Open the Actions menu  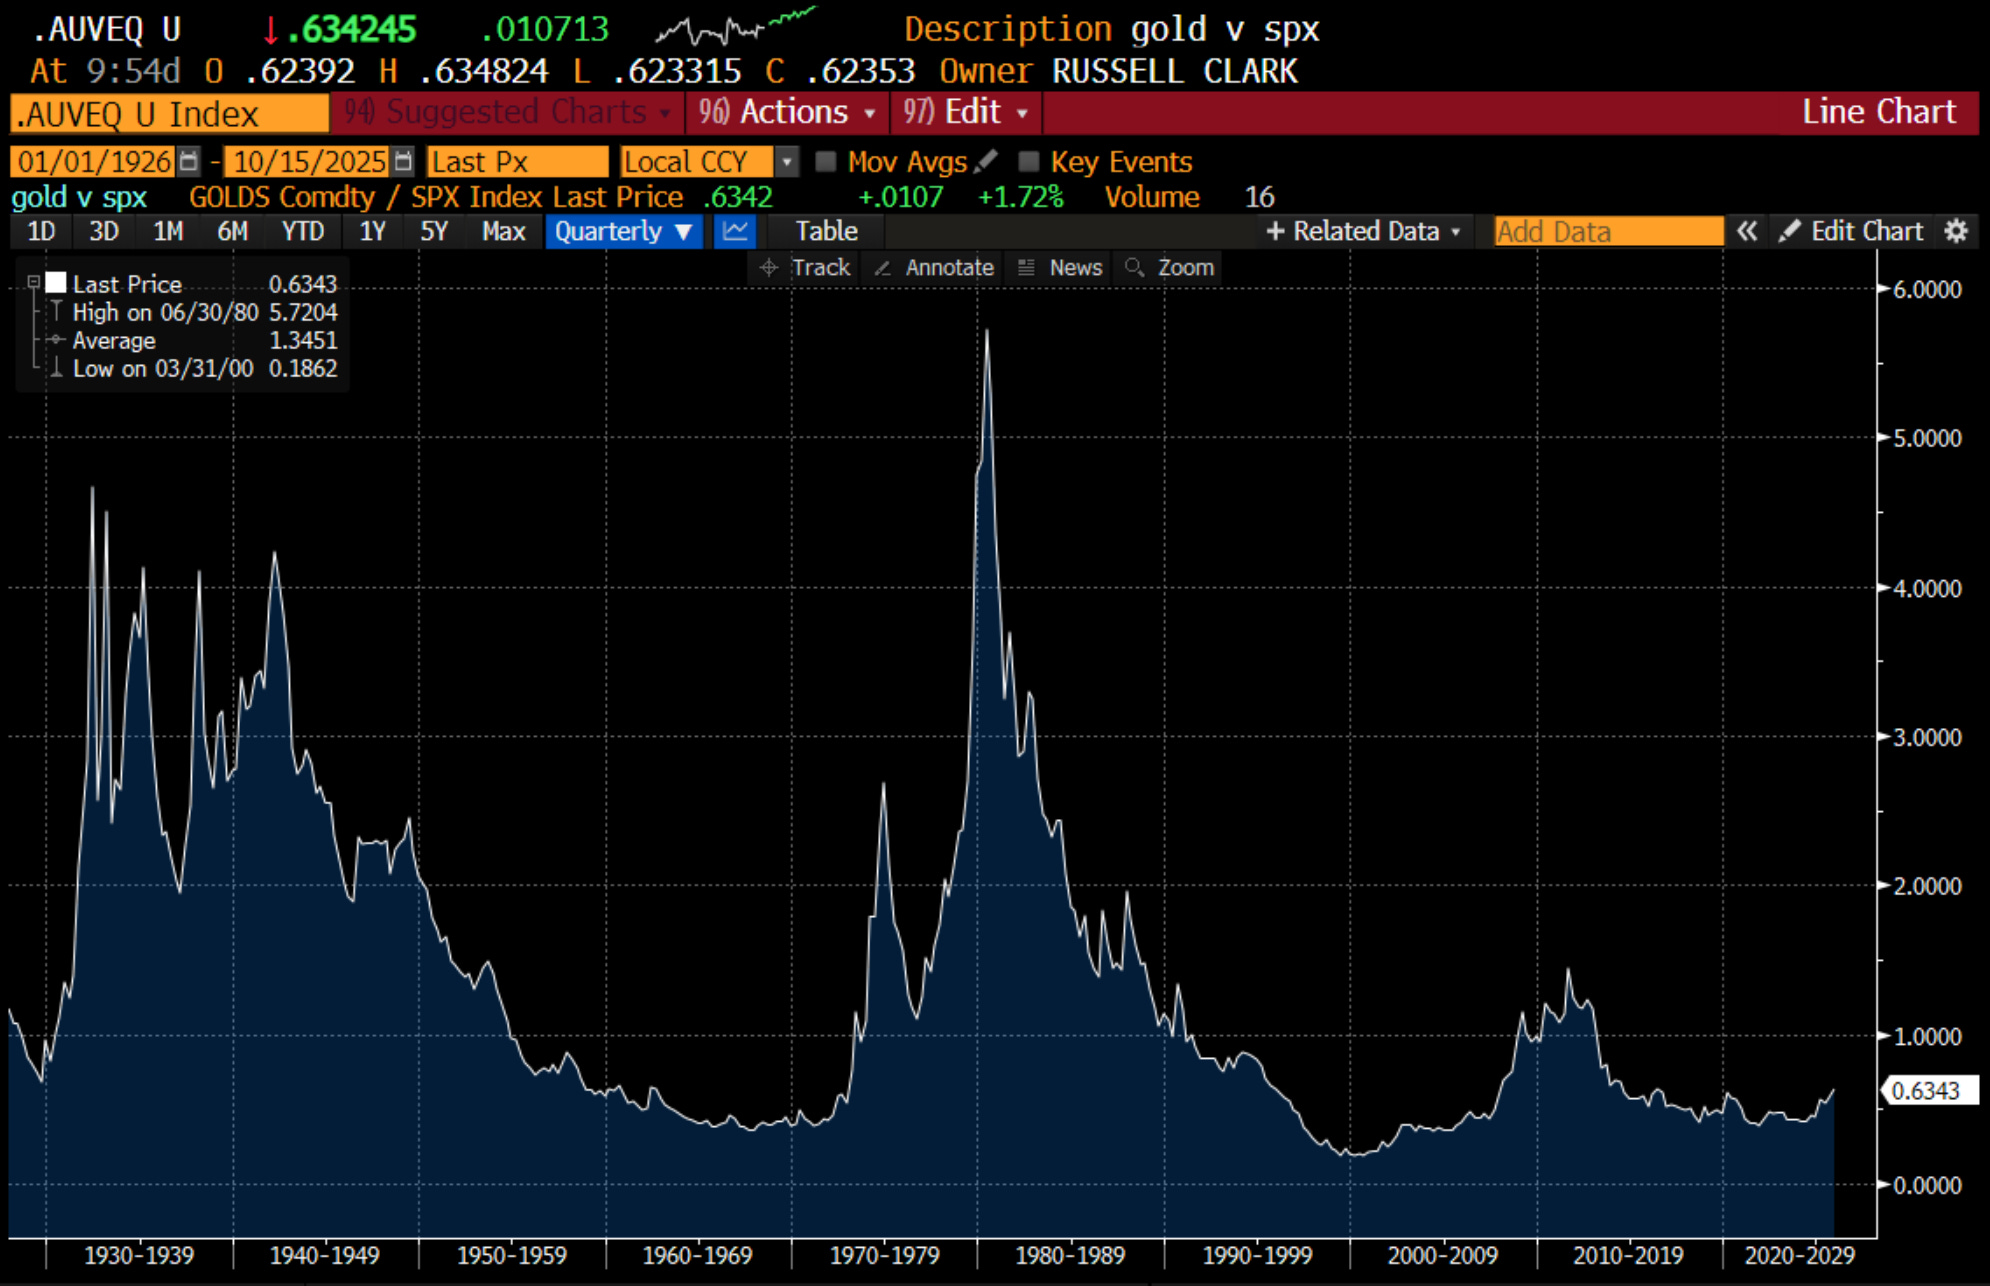click(788, 112)
